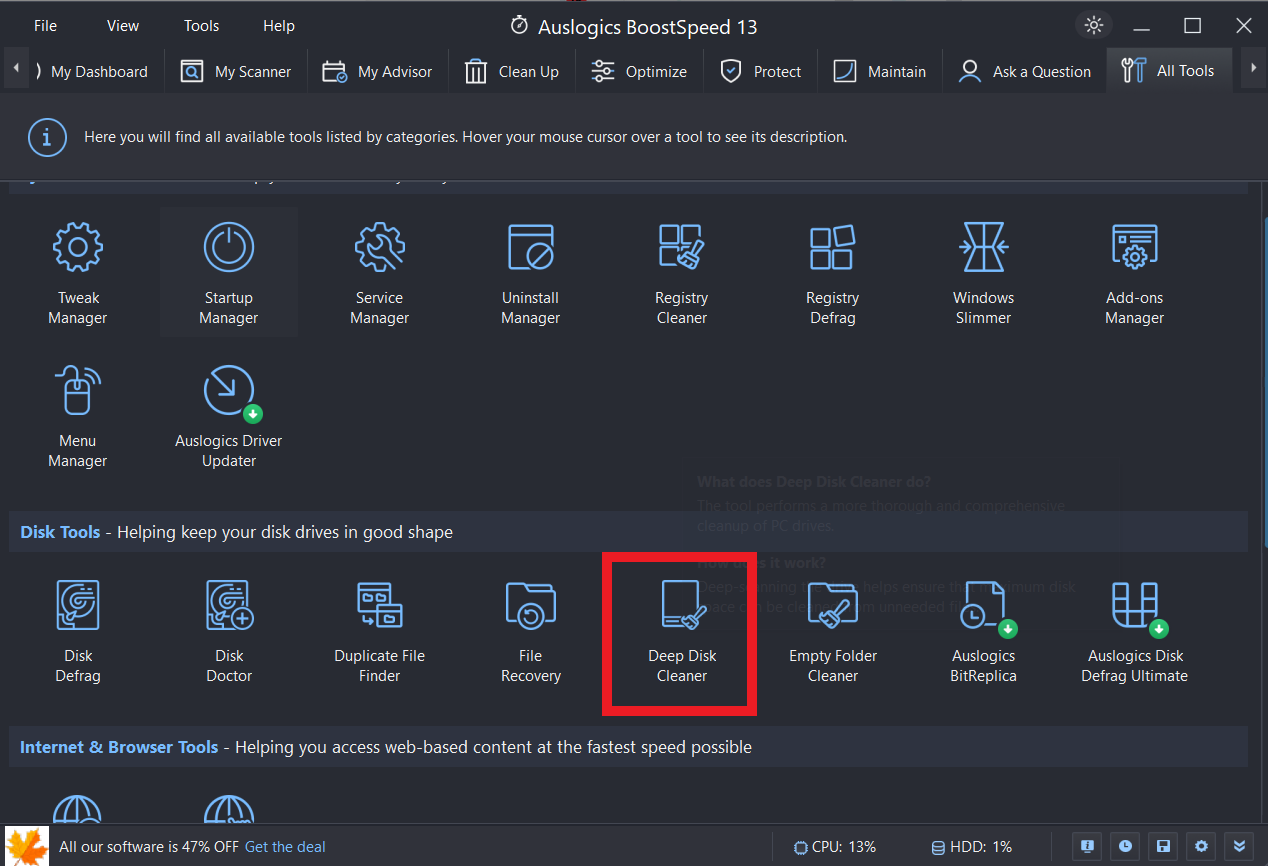This screenshot has height=866, width=1268.
Task: Open Disk Doctor
Action: (x=229, y=631)
